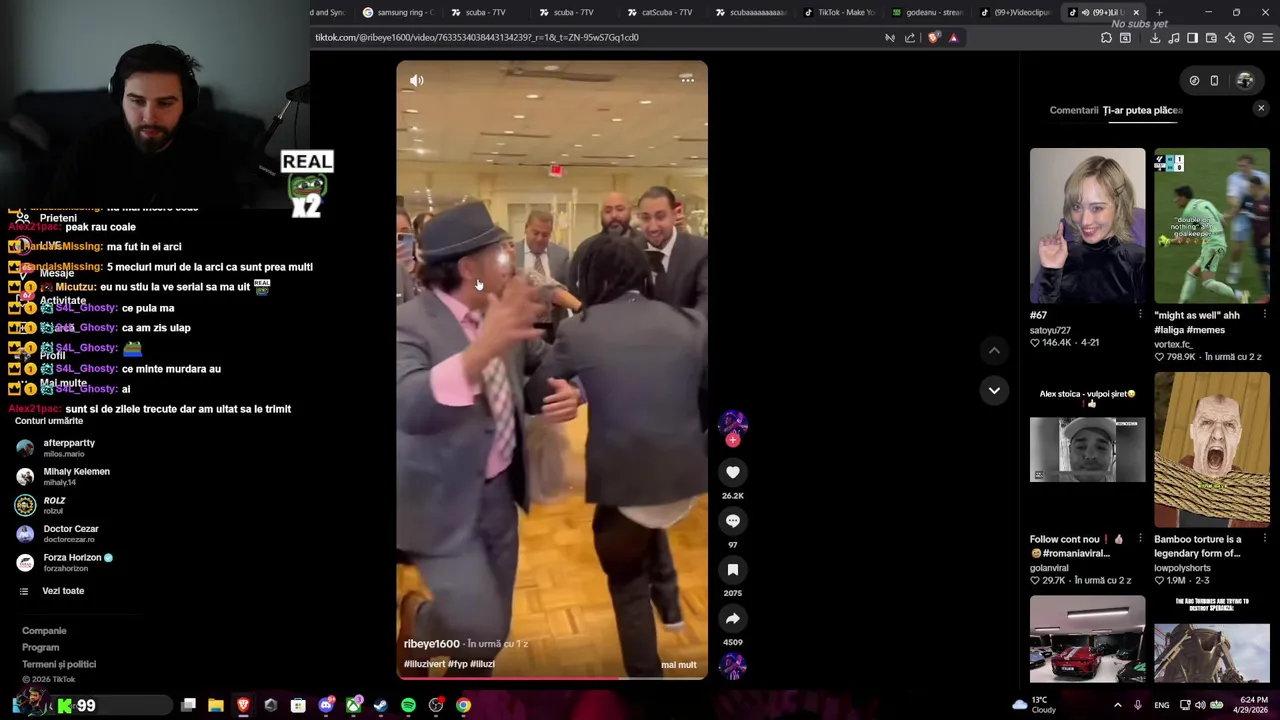Open Brave Leo AI sparkle icon
Image resolution: width=1280 pixels, height=720 pixels.
pyautogui.click(x=1230, y=38)
